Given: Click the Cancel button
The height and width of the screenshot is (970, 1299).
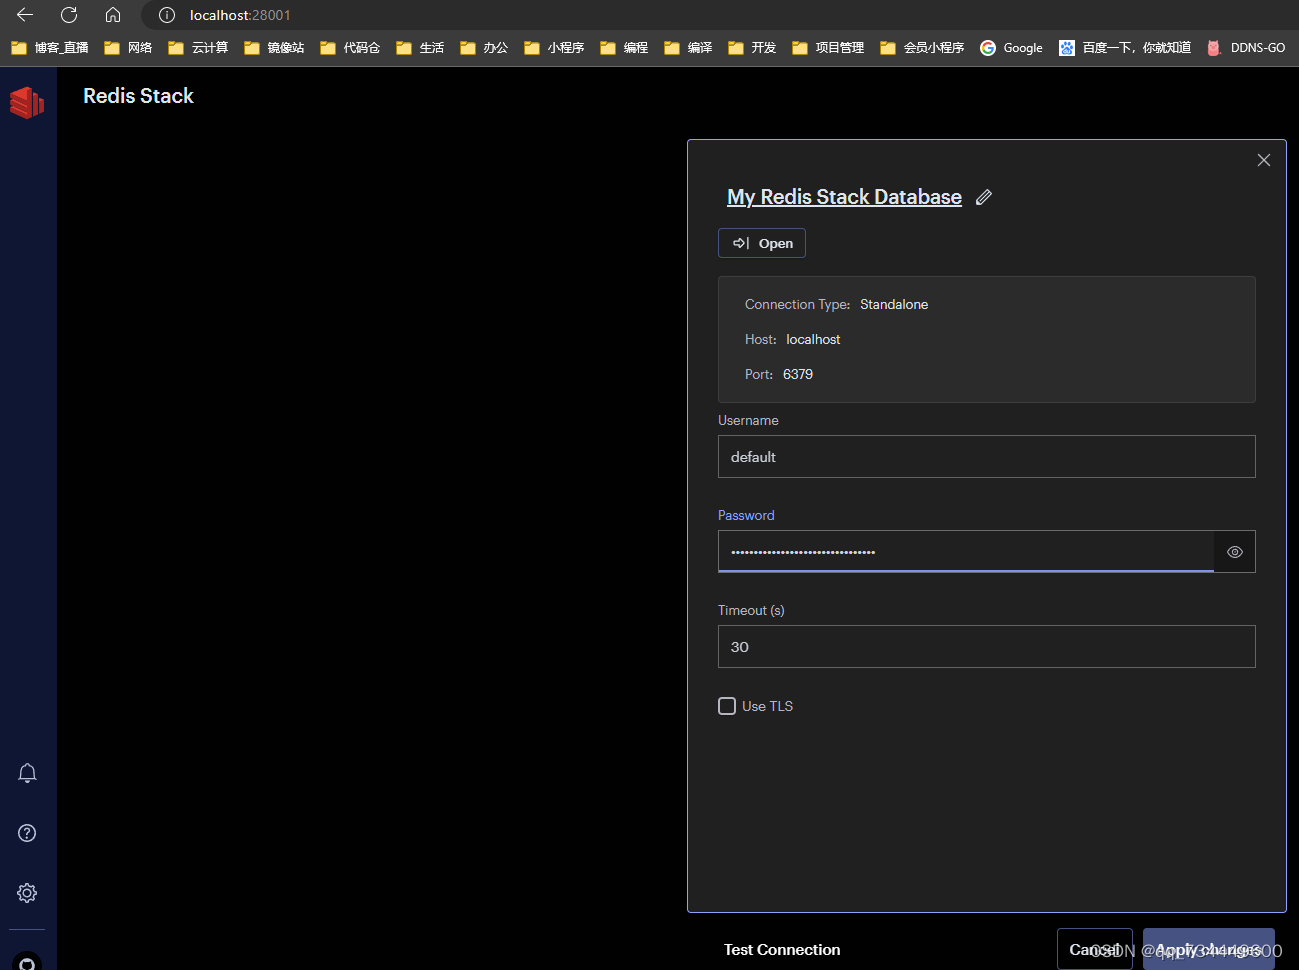Looking at the screenshot, I should coord(1095,950).
